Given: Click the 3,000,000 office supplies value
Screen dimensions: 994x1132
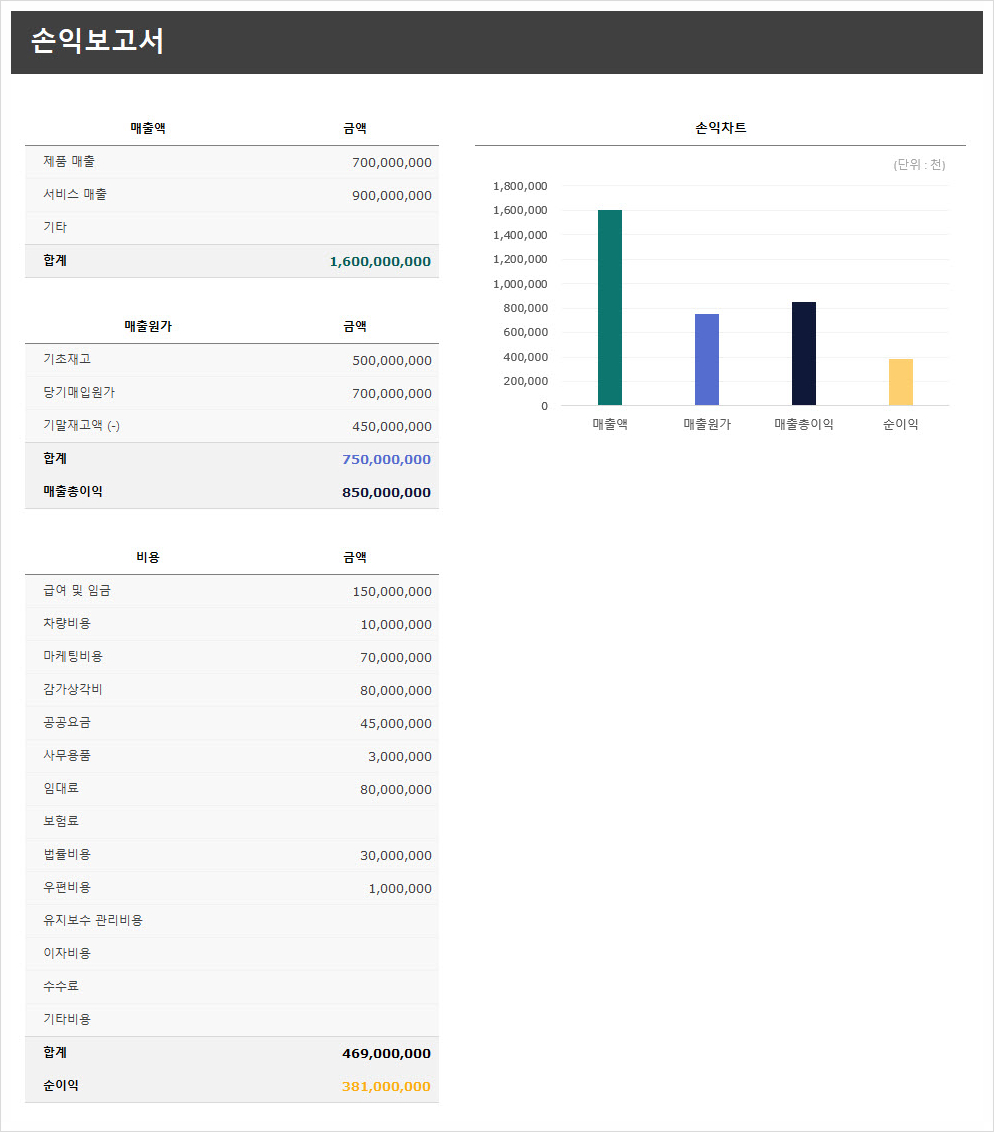Looking at the screenshot, I should click(x=399, y=757).
